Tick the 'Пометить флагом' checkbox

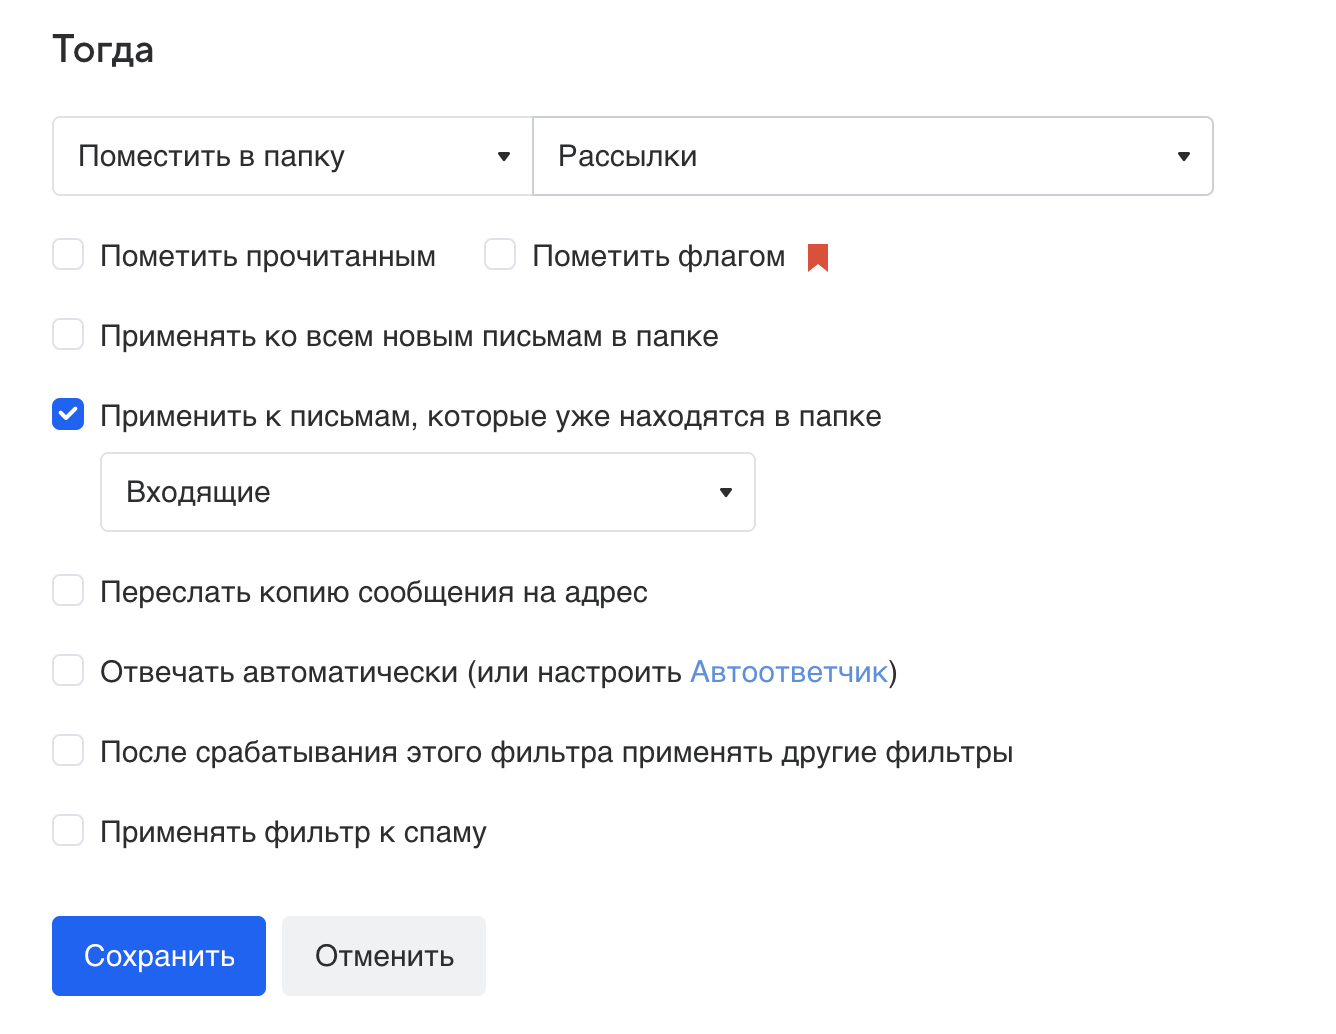(x=500, y=255)
